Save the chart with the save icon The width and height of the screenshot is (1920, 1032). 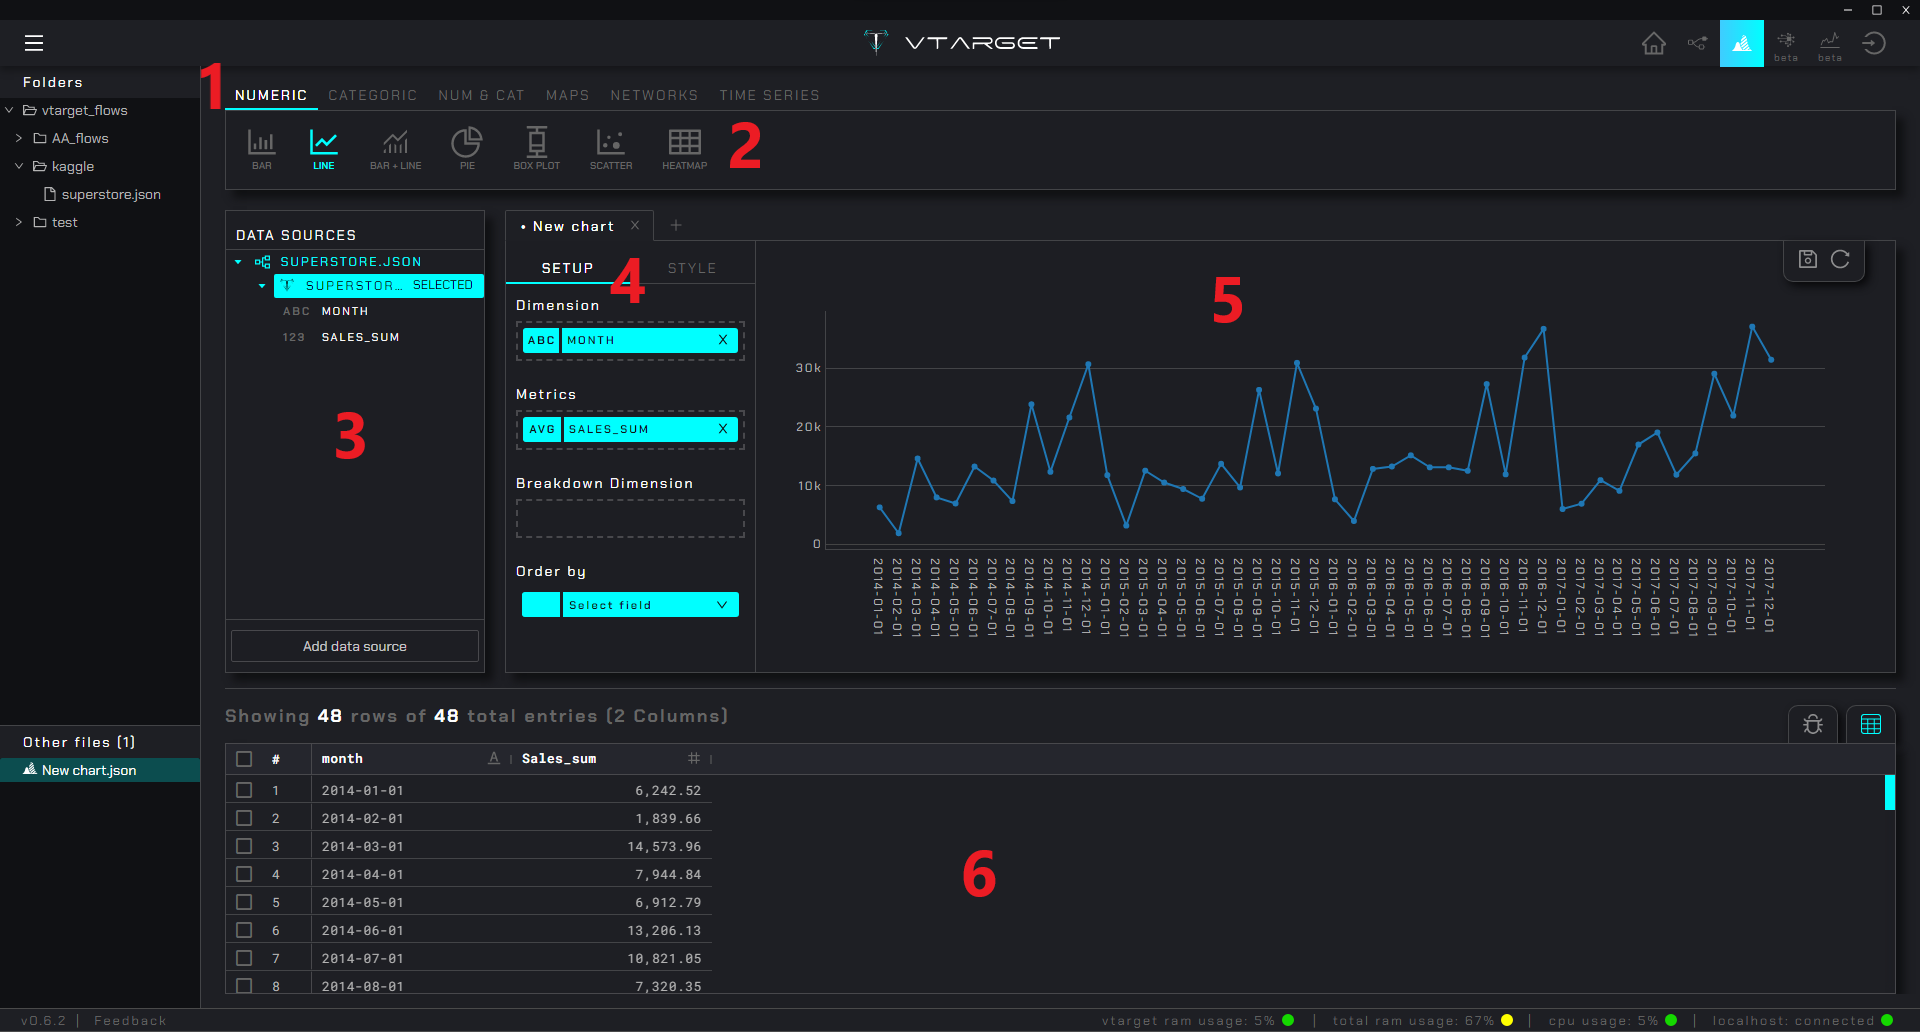pos(1807,259)
